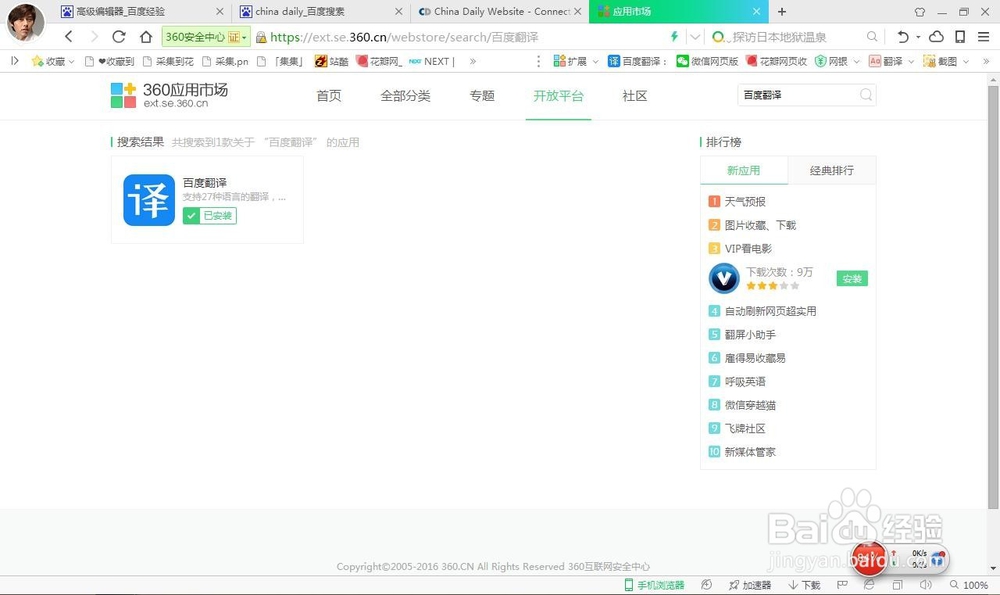Expand the 翻译 extension dropdown
Image resolution: width=1000 pixels, height=595 pixels.
click(911, 62)
